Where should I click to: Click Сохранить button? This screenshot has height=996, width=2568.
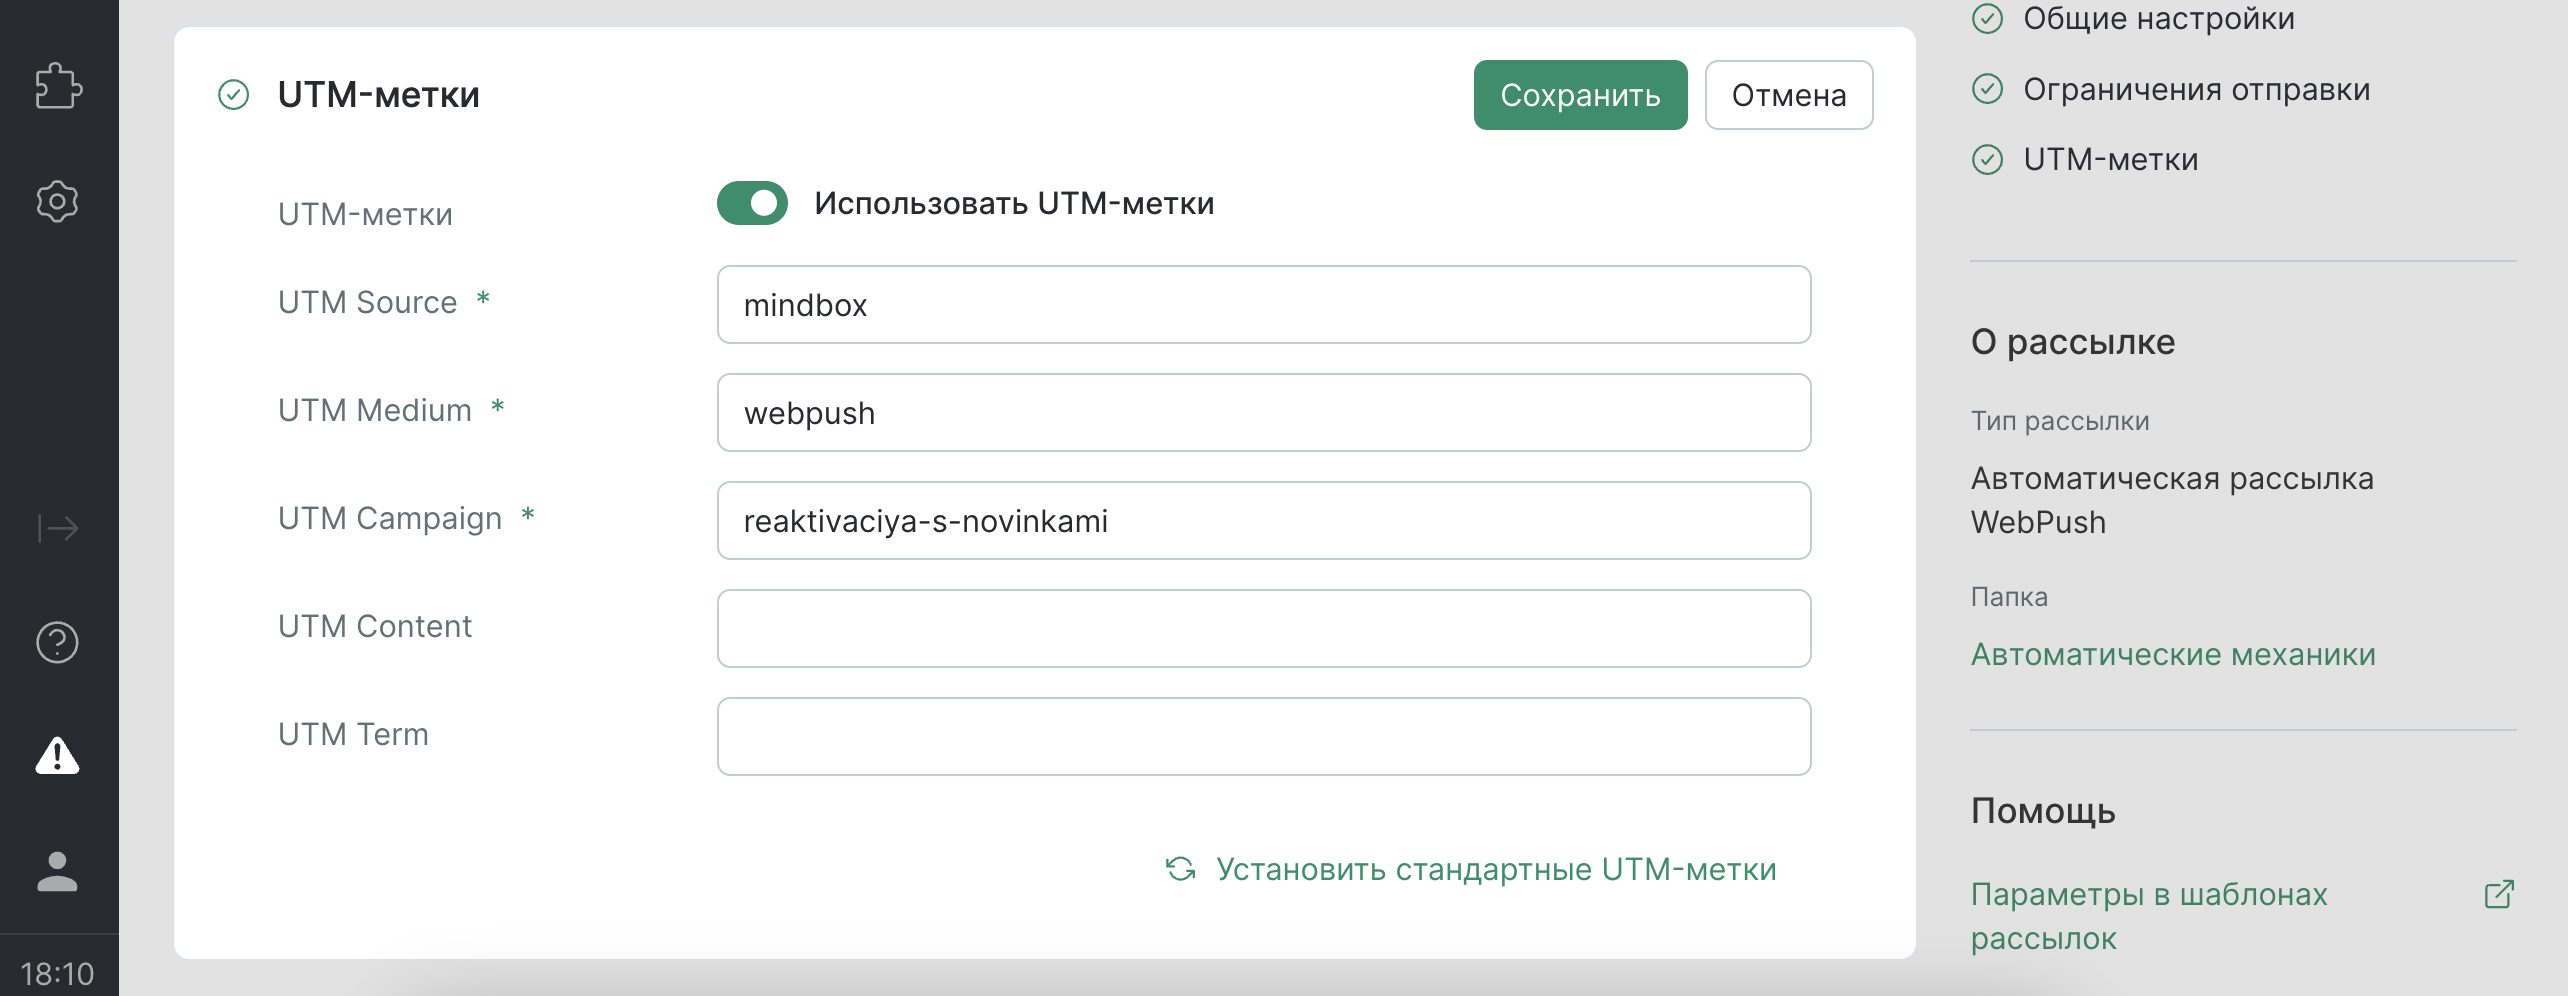point(1580,95)
